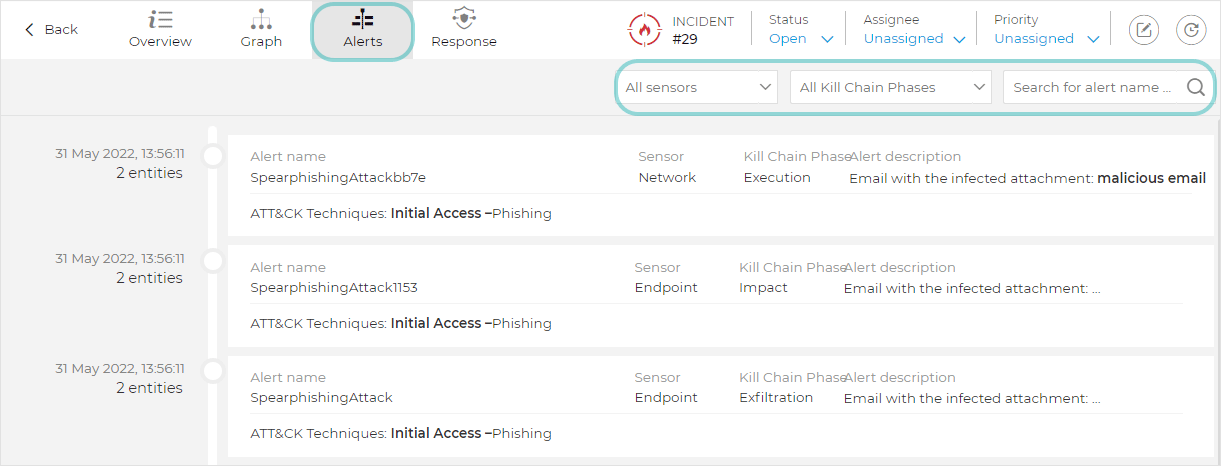Switch to the Graph tab

click(x=261, y=30)
